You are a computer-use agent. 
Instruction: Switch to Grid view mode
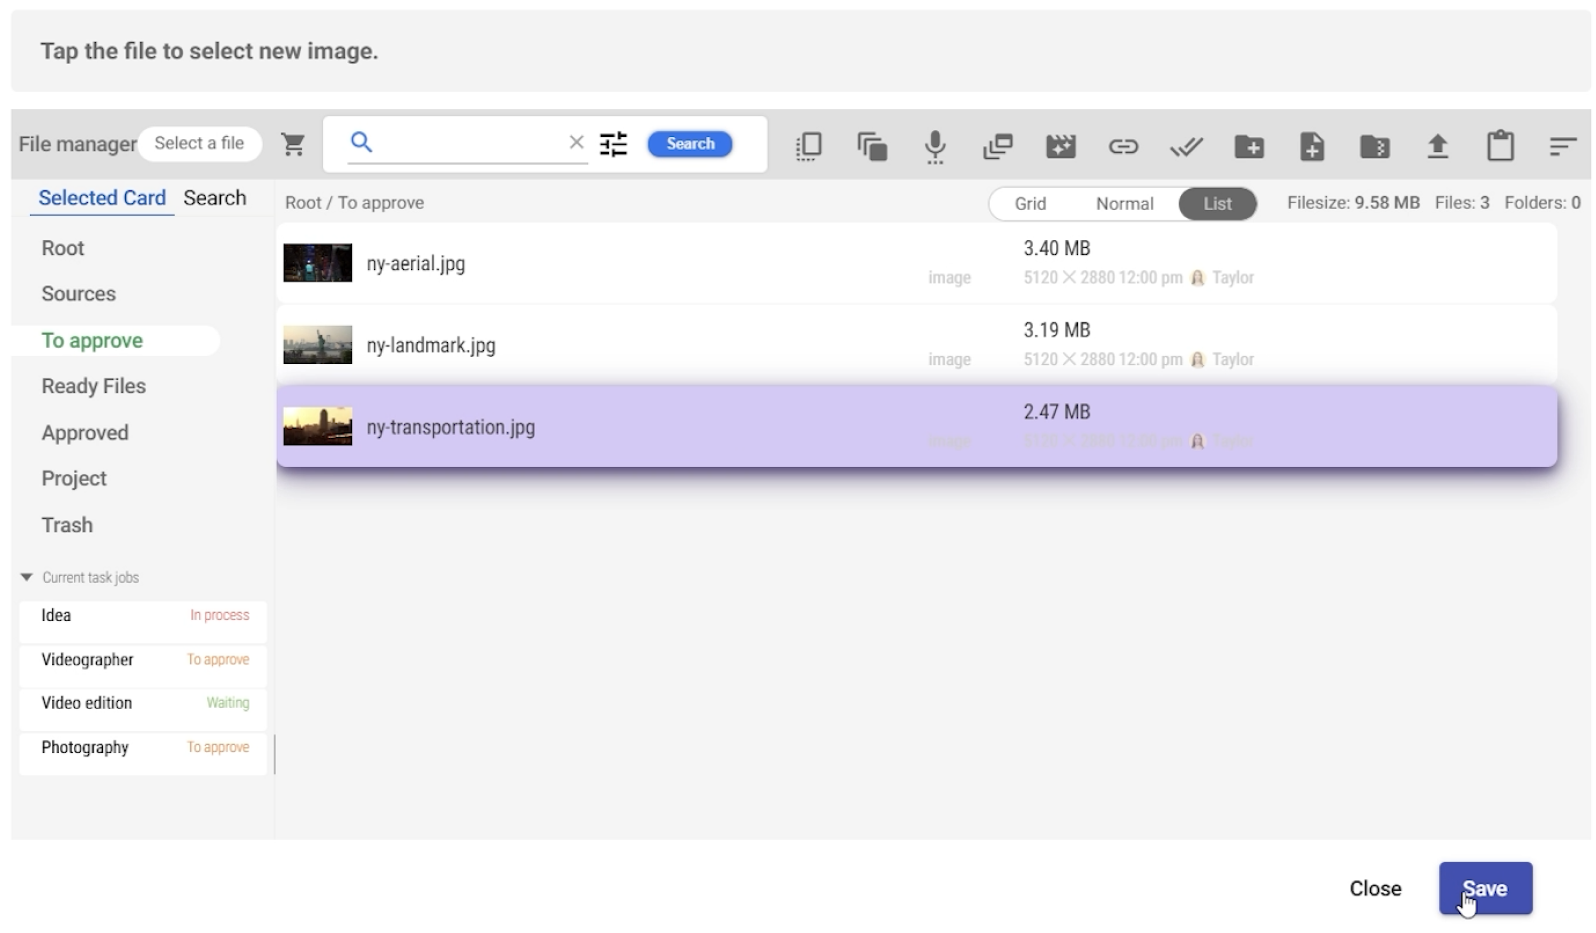pos(1030,204)
